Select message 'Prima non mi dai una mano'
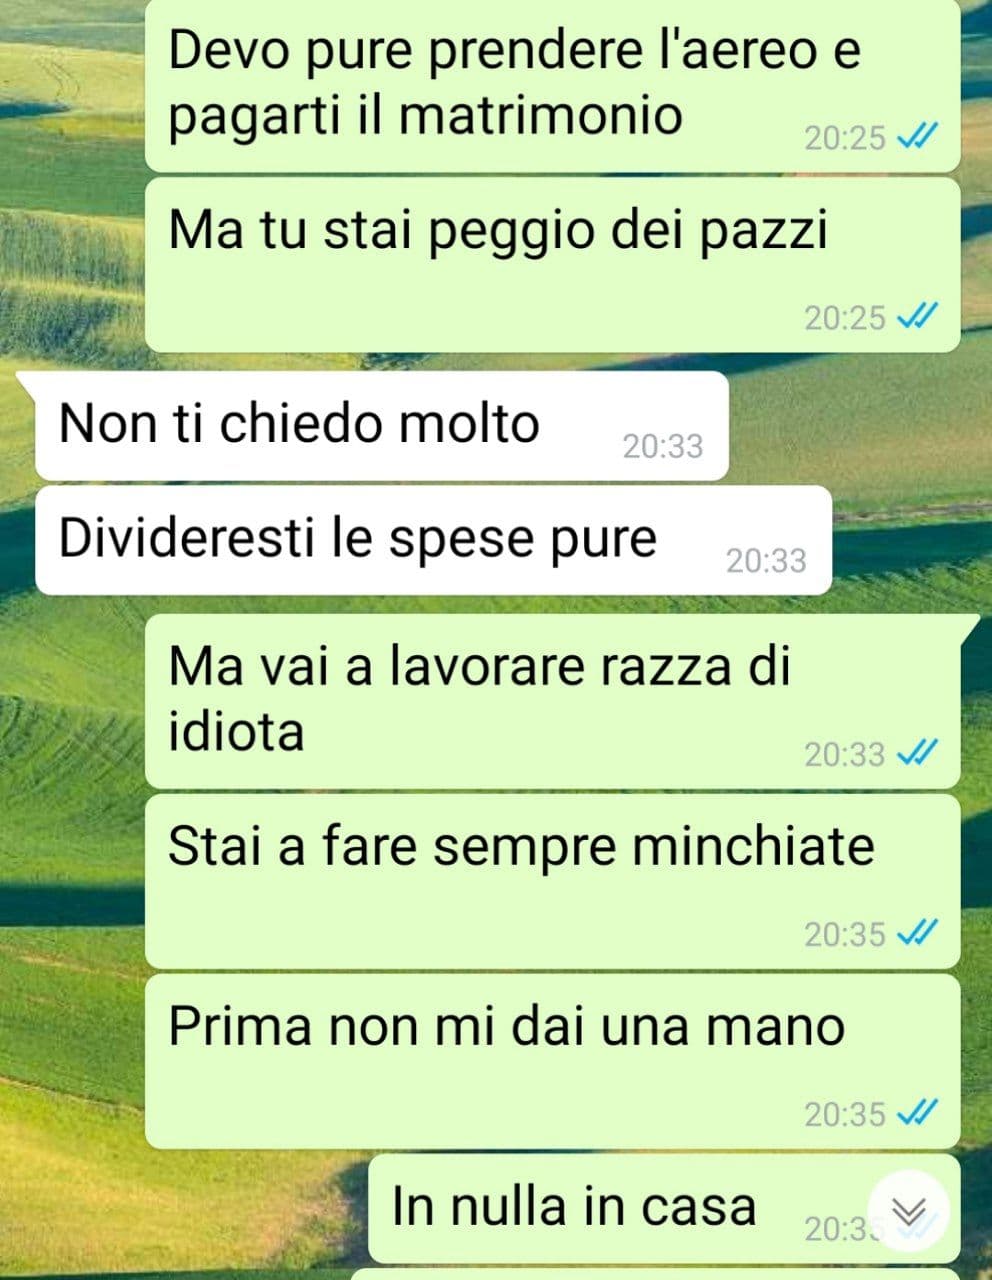The height and width of the screenshot is (1280, 992). coord(552,1061)
